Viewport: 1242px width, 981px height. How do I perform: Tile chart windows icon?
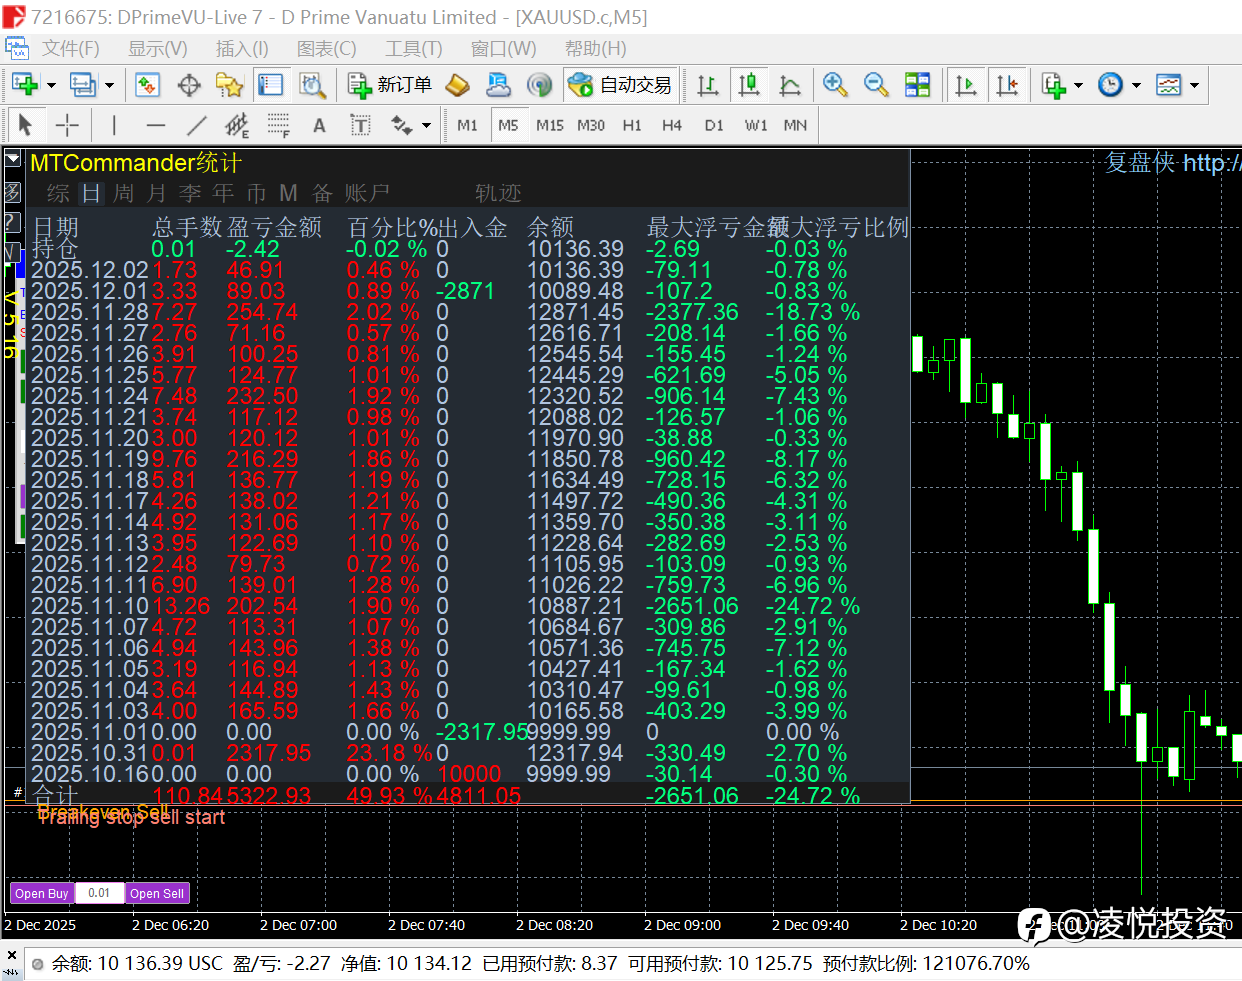pos(917,85)
